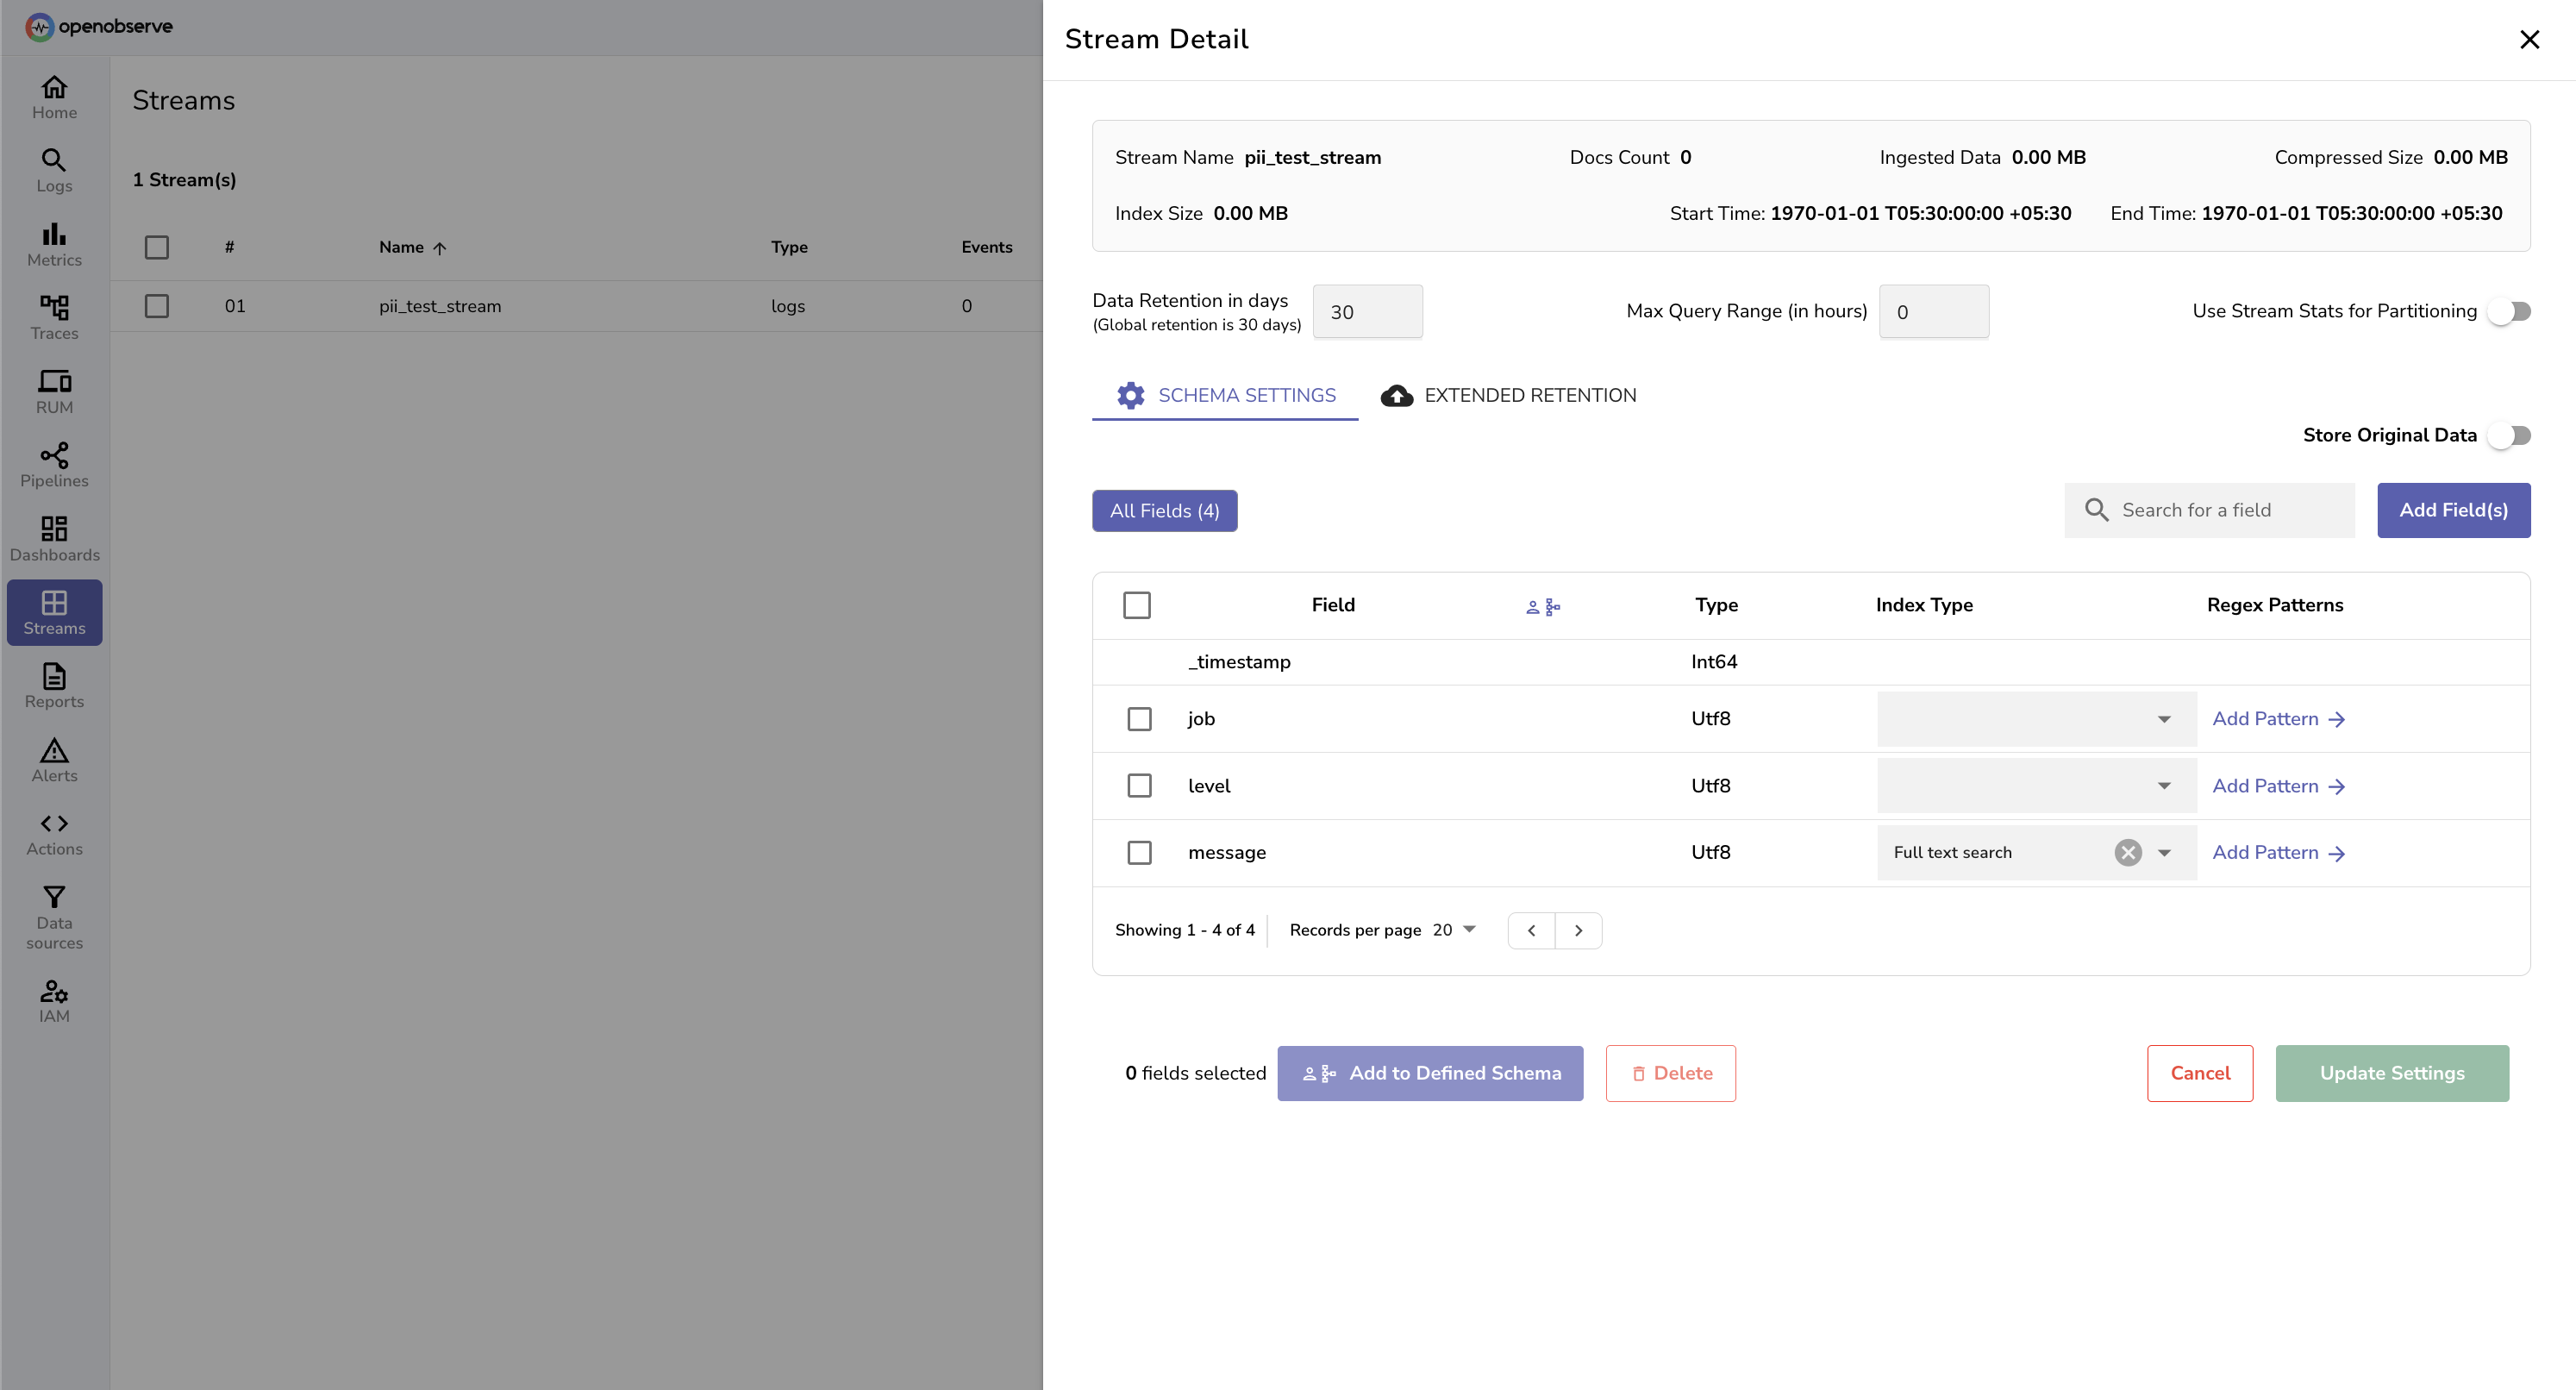Image resolution: width=2576 pixels, height=1390 pixels.
Task: Switch to Schema Settings tab
Action: click(1225, 395)
